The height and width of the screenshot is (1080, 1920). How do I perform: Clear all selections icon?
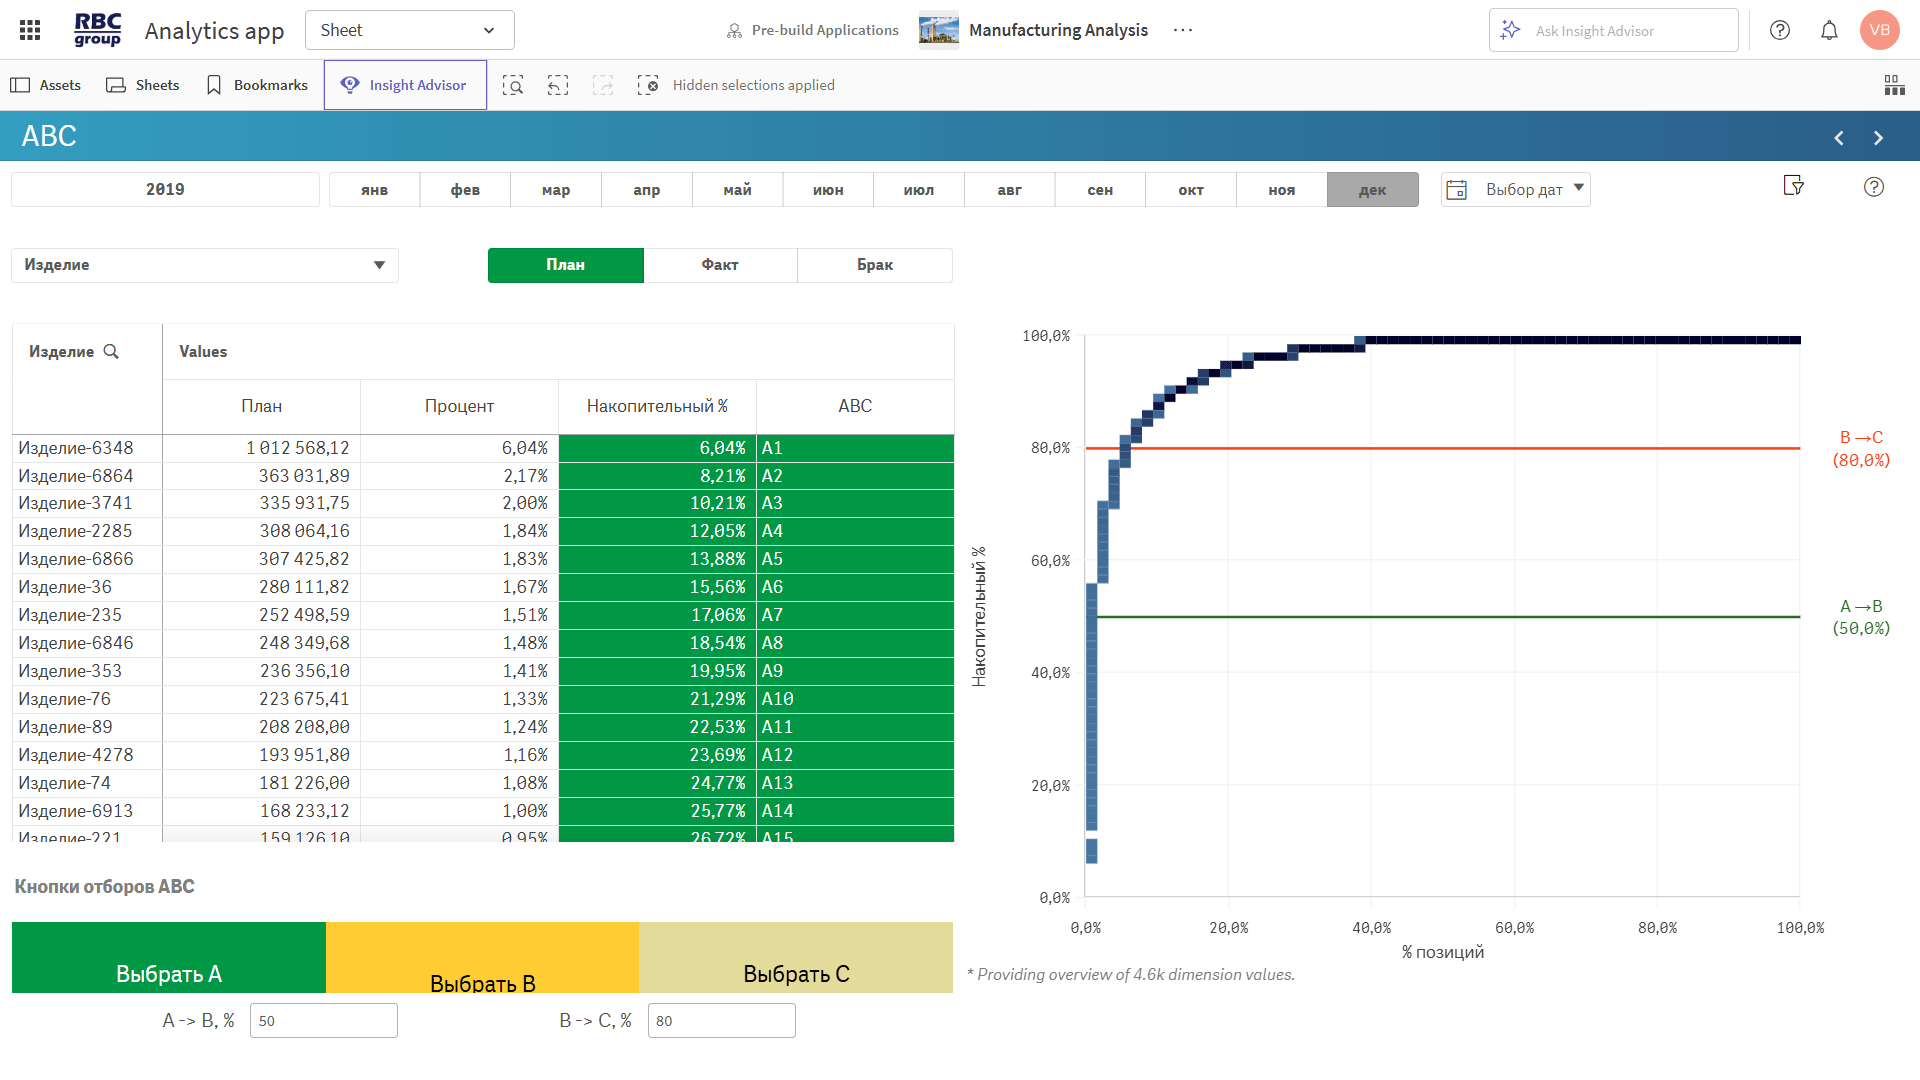click(x=648, y=85)
